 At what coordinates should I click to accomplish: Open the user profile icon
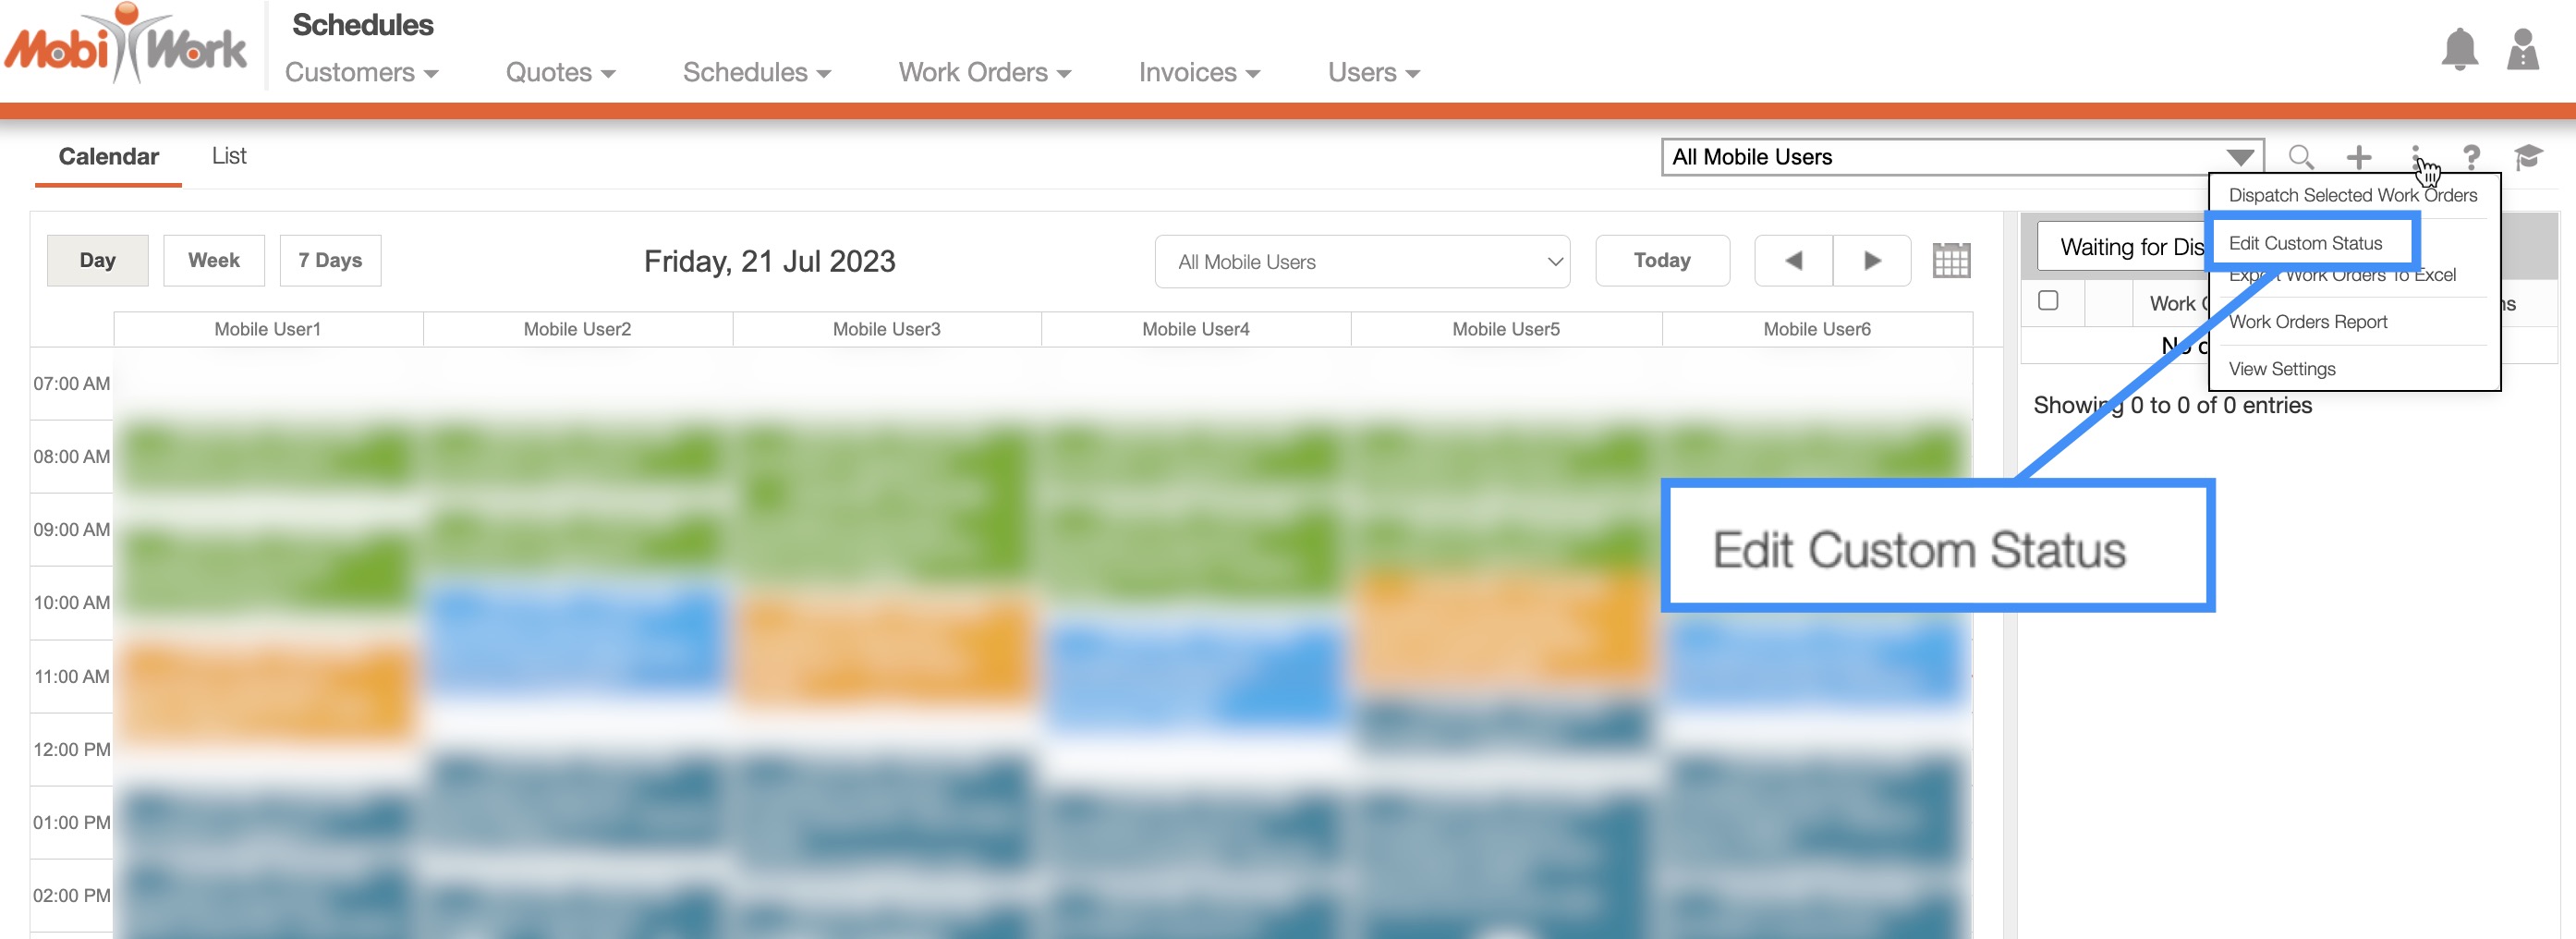[x=2522, y=50]
